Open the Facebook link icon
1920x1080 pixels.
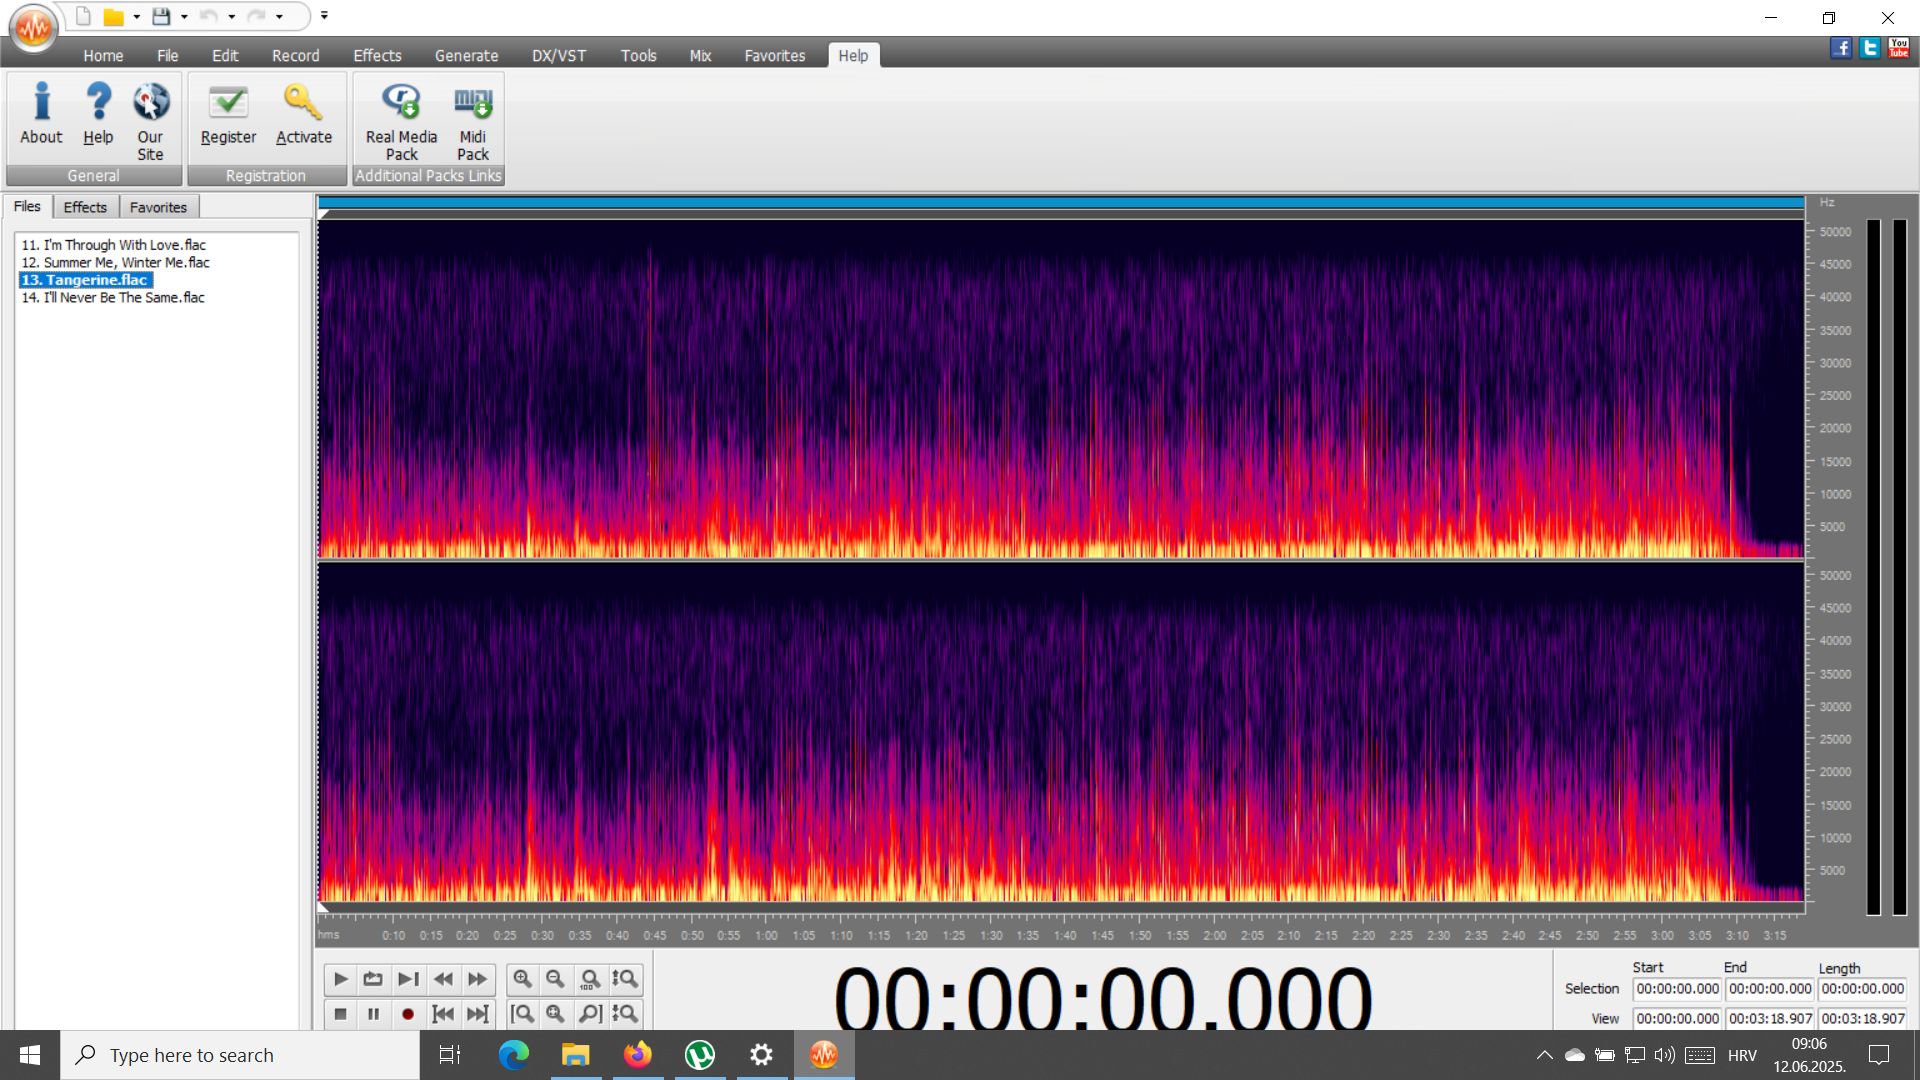[x=1841, y=48]
